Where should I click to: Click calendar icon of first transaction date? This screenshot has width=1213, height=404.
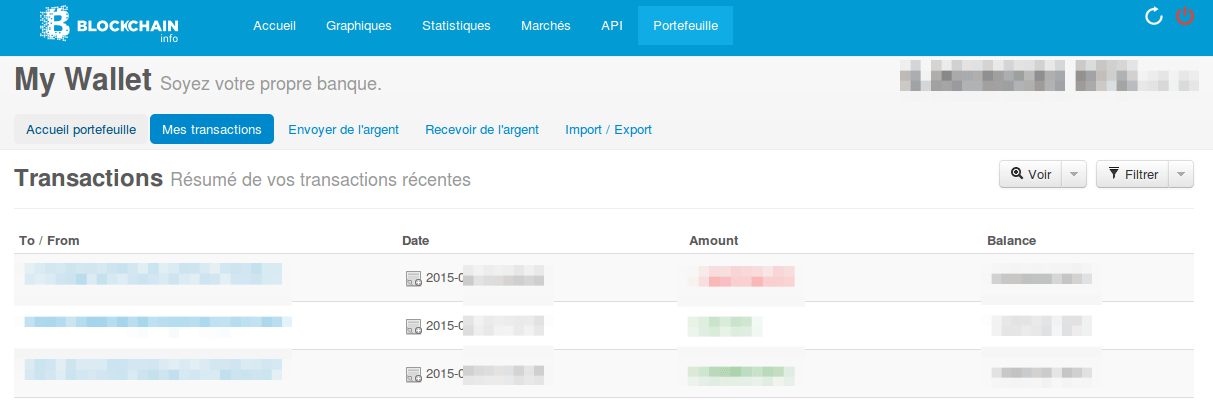(413, 278)
